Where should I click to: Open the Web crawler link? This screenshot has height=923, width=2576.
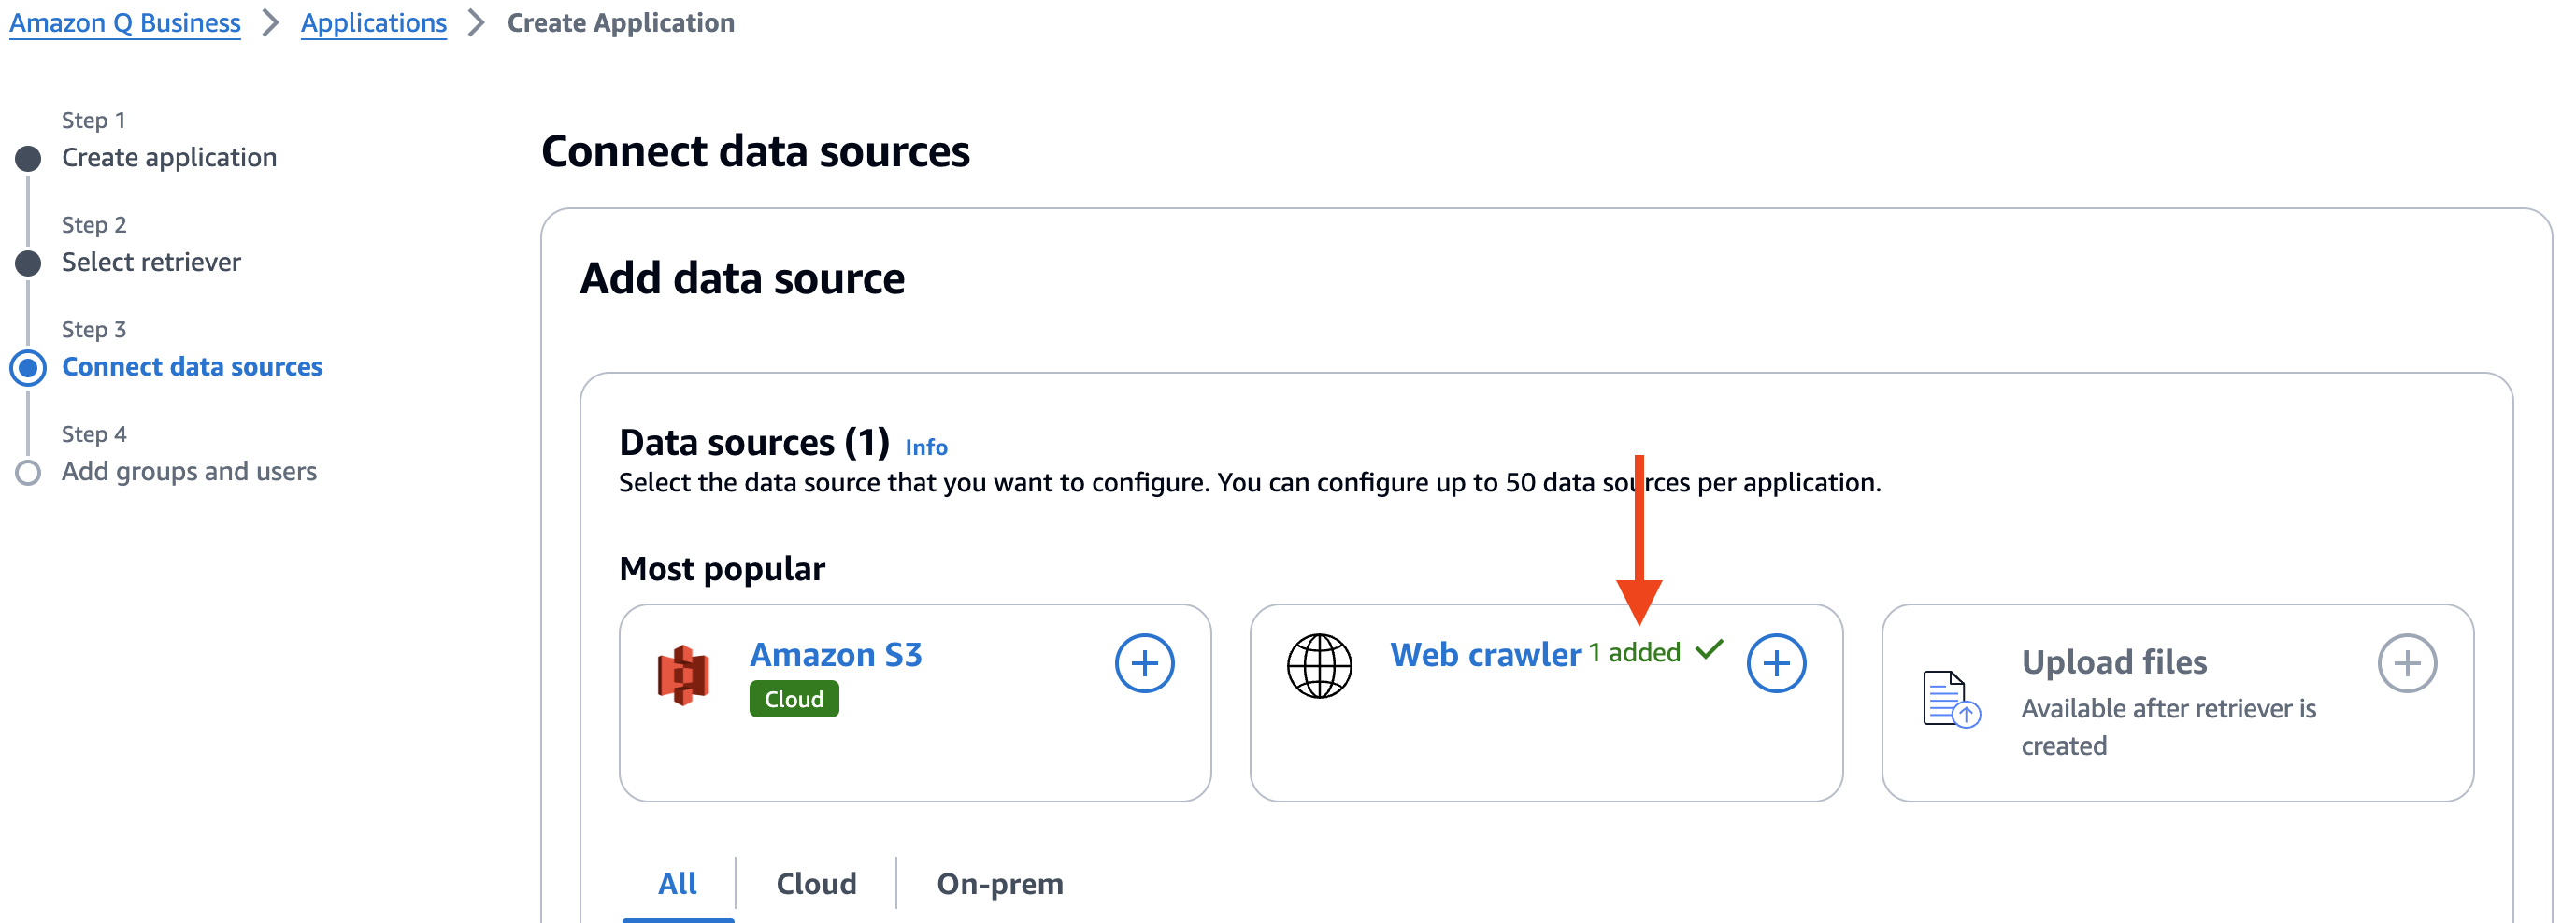click(x=1484, y=654)
